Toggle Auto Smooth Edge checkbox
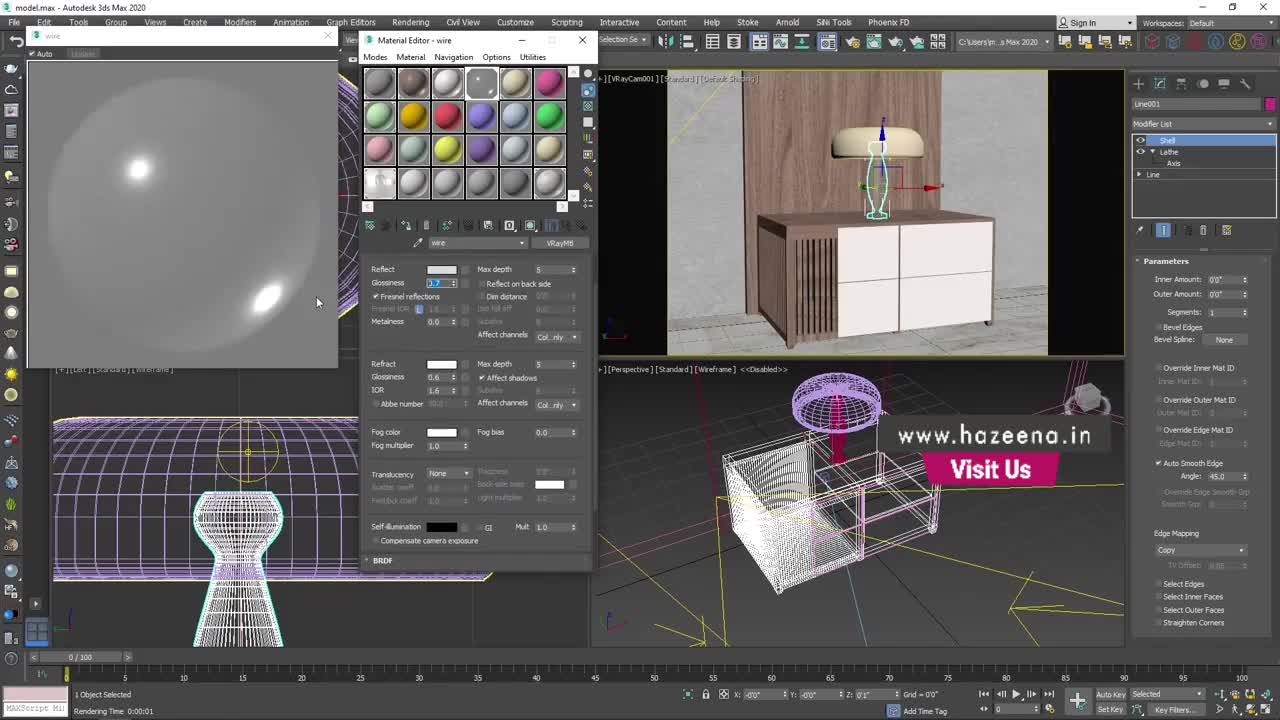1280x720 pixels. [1159, 463]
